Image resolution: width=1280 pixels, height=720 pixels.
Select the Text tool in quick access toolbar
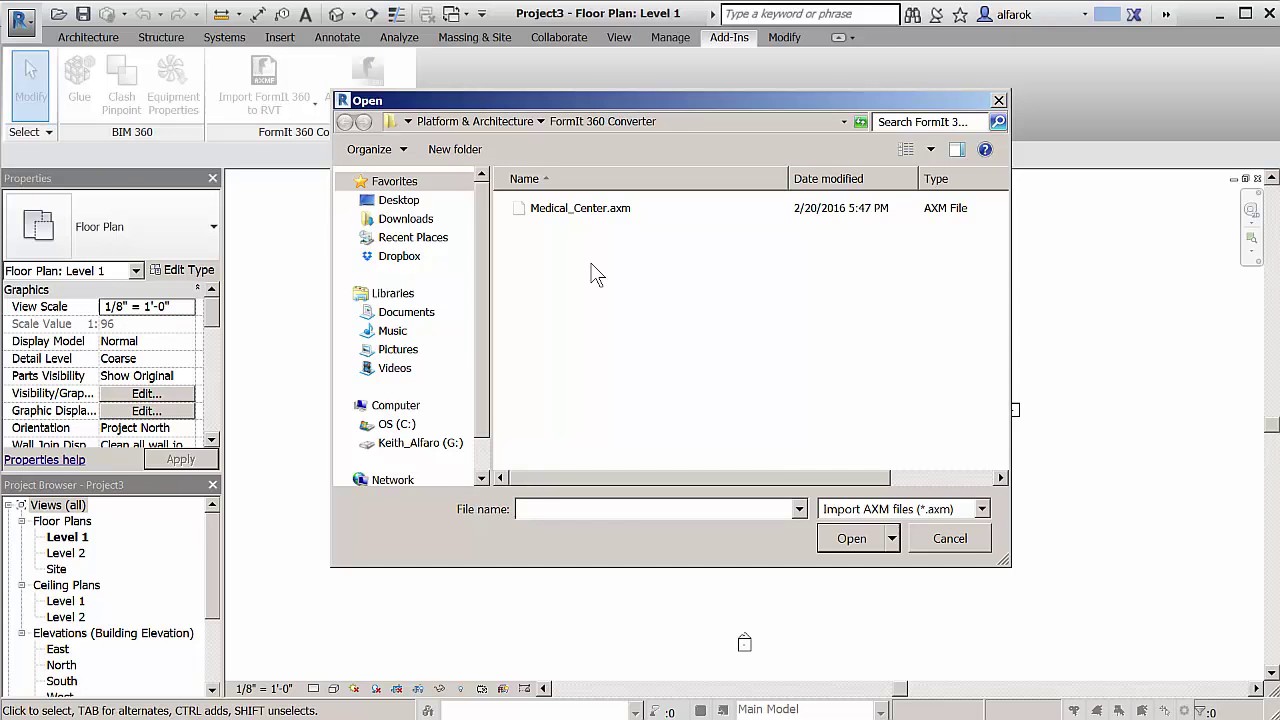(x=304, y=14)
